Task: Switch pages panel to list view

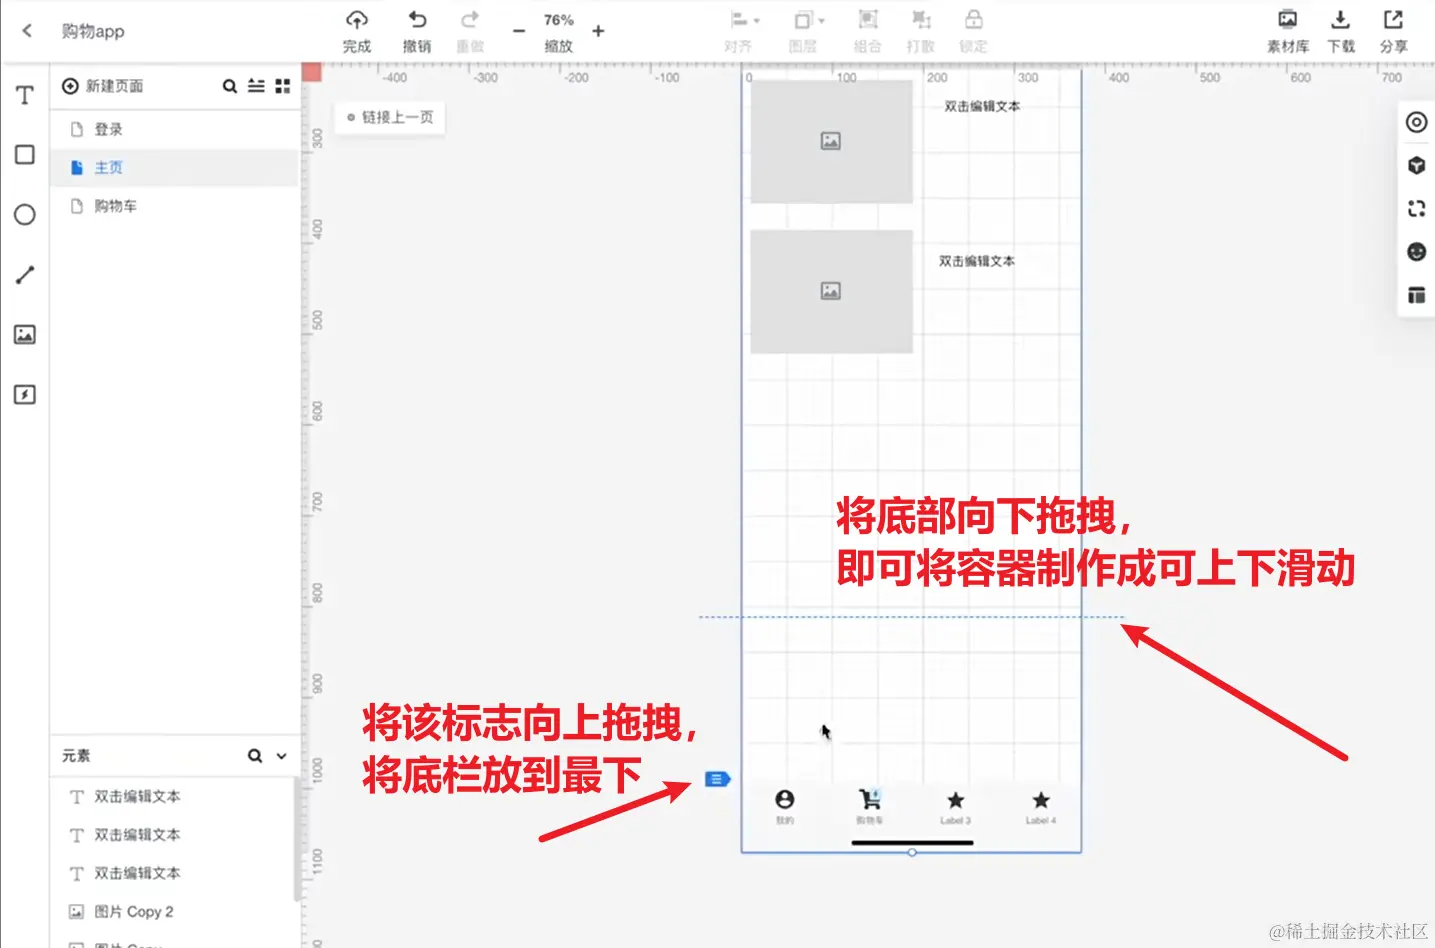Action: tap(256, 86)
